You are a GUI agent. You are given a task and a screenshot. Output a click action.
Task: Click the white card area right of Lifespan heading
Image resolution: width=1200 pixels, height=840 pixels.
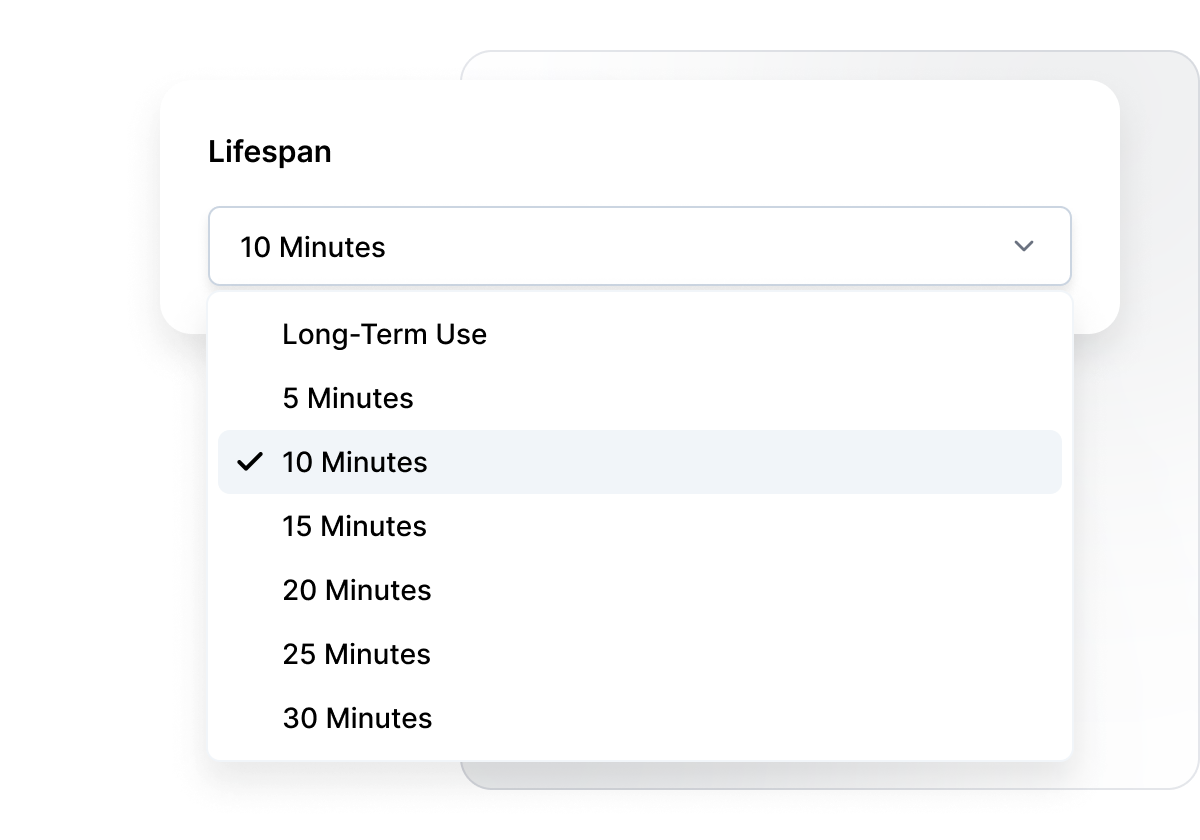coord(700,152)
